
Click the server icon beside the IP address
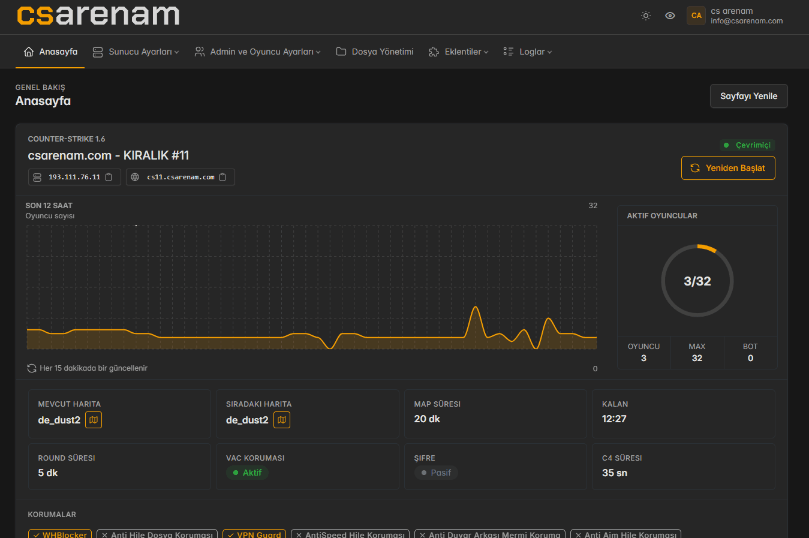click(37, 177)
